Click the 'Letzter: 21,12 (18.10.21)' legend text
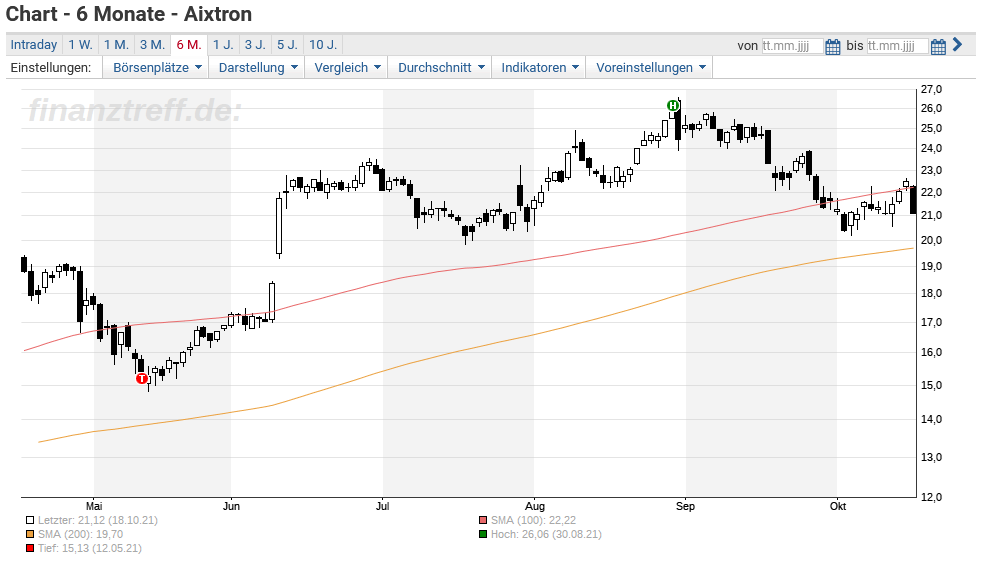This screenshot has width=984, height=565. [98, 520]
